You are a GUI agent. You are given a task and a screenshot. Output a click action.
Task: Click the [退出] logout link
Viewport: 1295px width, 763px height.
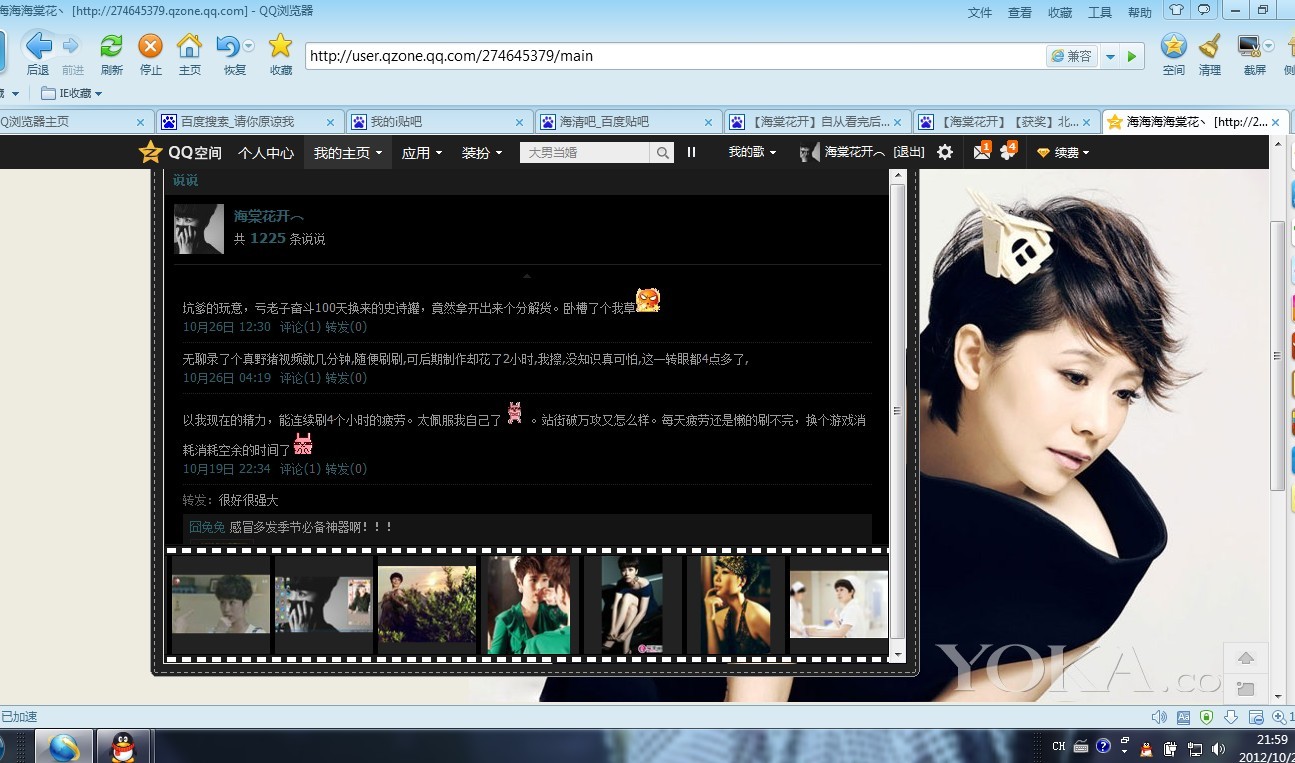[909, 152]
